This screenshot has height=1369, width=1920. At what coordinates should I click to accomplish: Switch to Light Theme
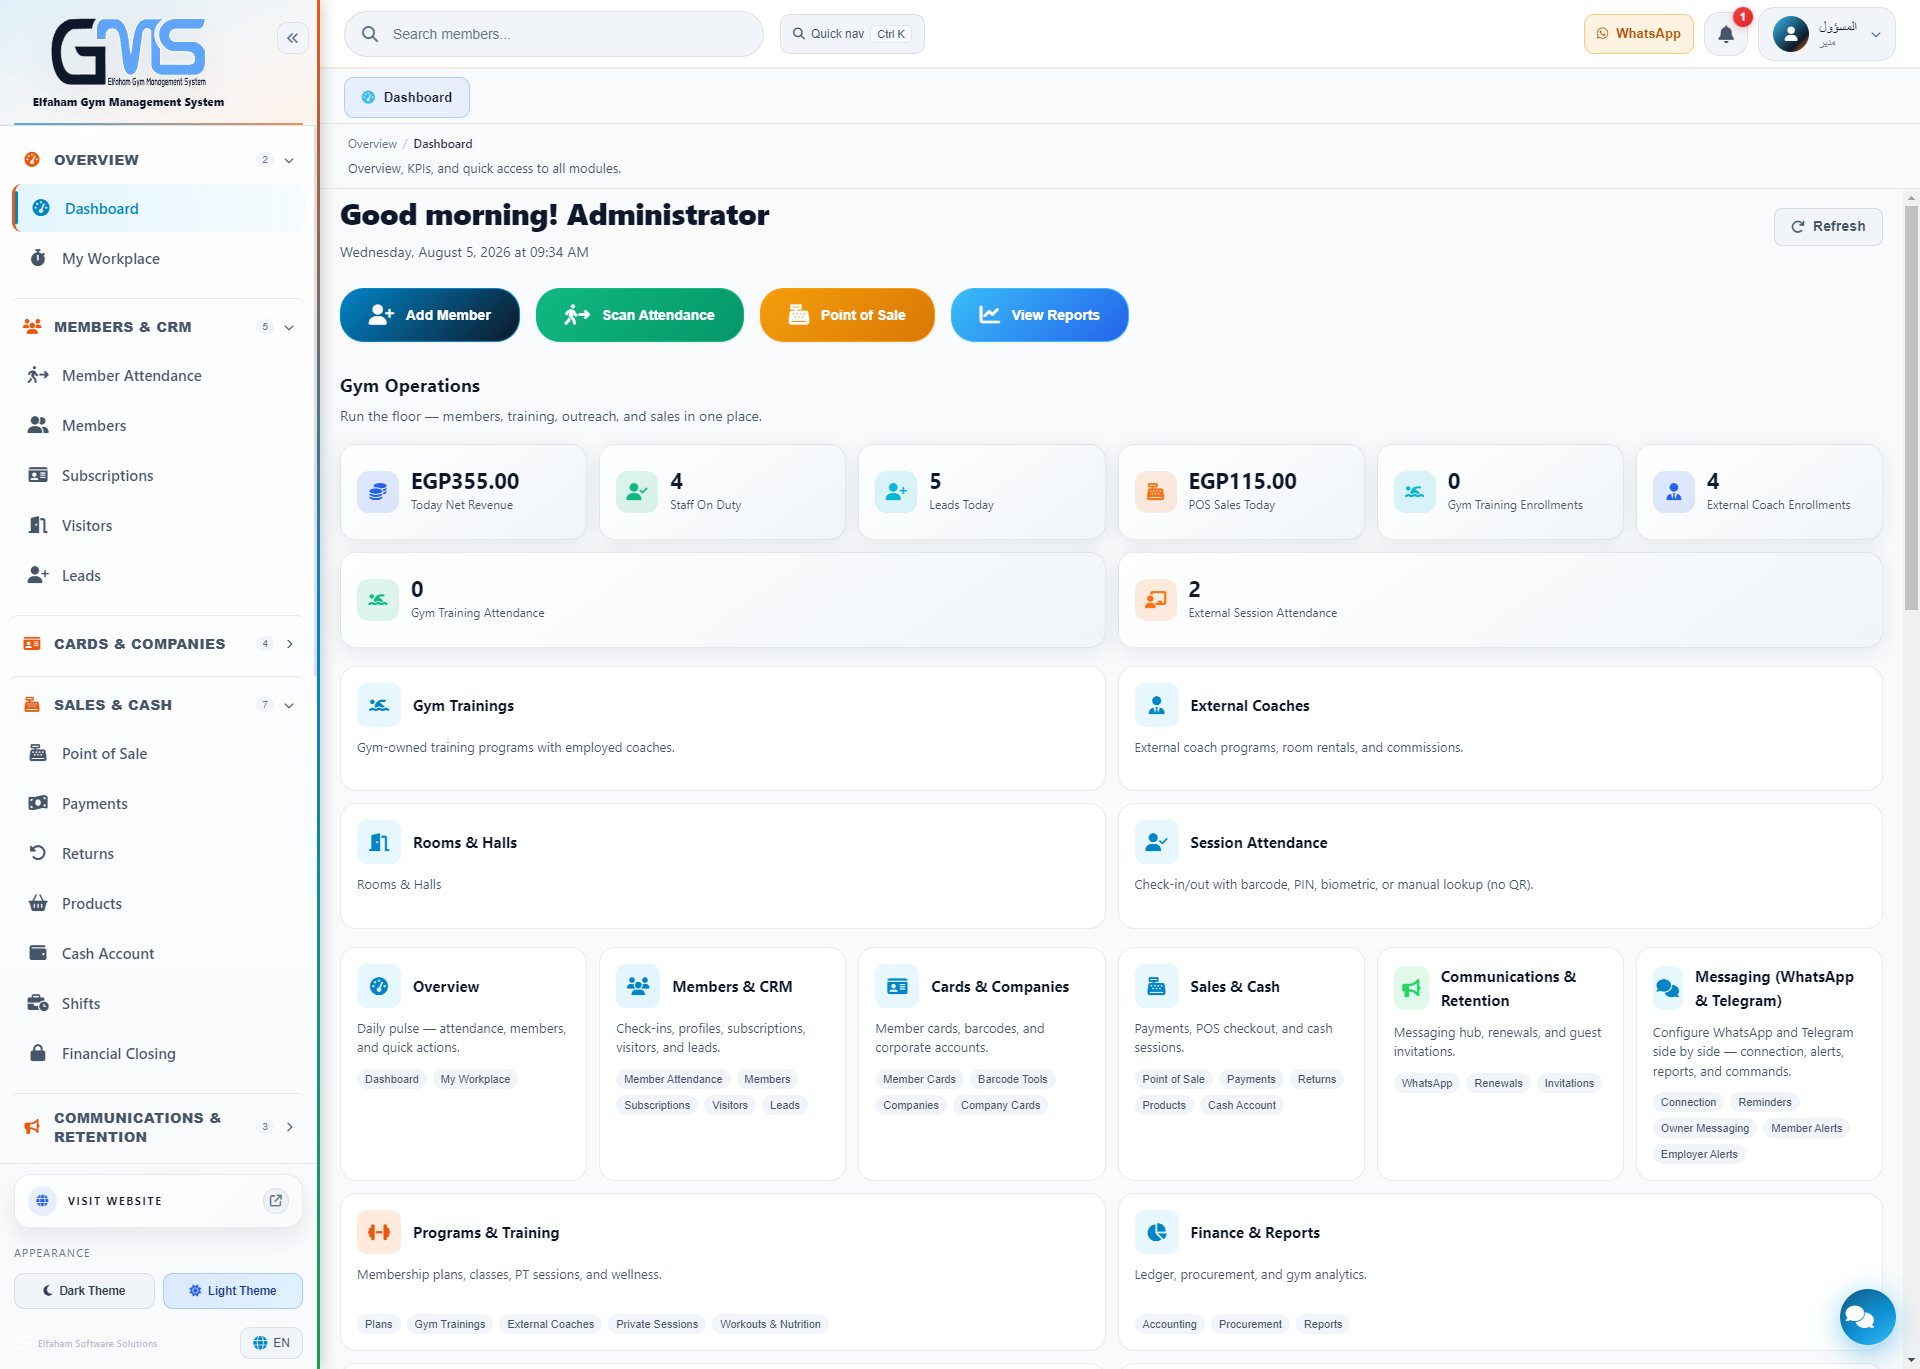[x=233, y=1290]
